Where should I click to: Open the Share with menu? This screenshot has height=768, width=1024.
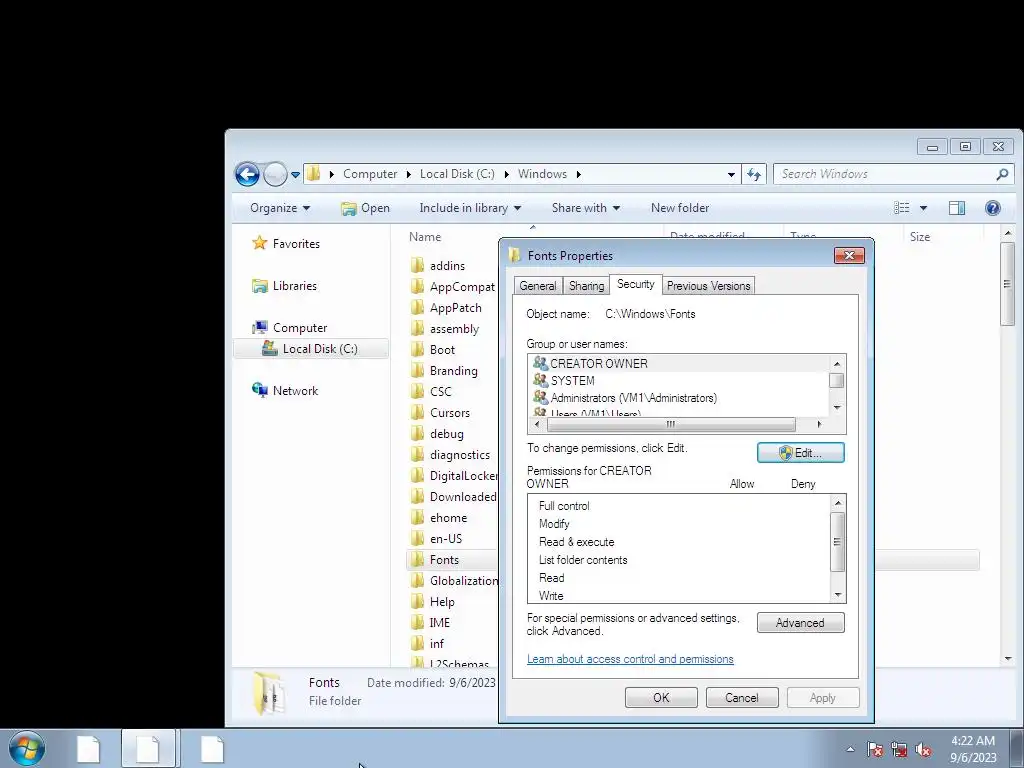pos(586,208)
